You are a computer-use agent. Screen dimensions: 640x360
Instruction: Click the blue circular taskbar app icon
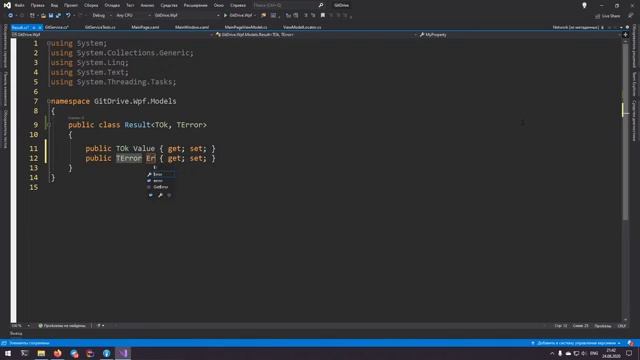pyautogui.click(x=107, y=353)
